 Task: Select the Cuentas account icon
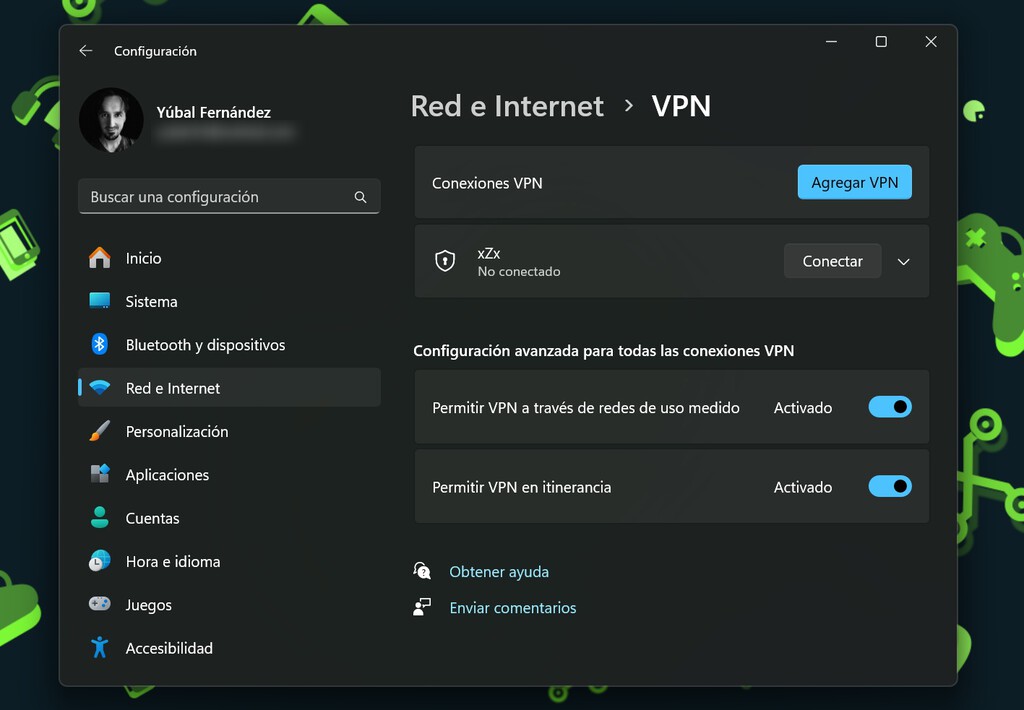pos(100,518)
